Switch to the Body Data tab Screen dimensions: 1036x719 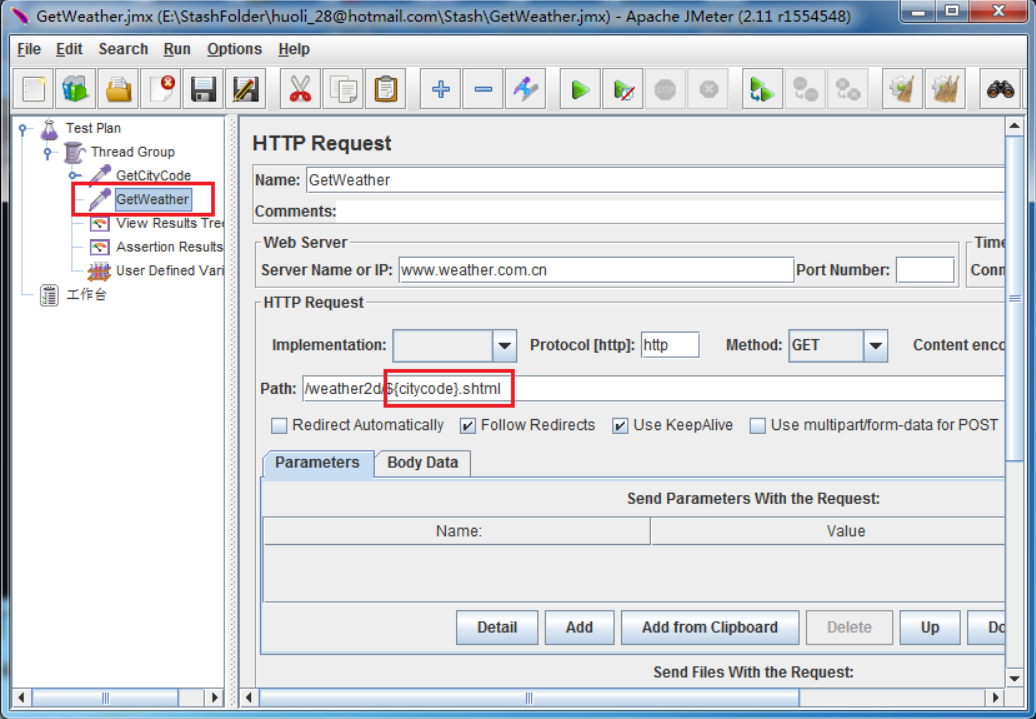coord(422,463)
